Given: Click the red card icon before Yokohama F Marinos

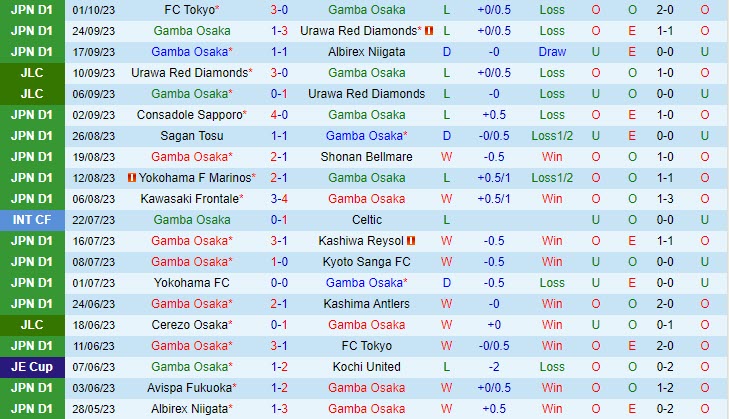Looking at the screenshot, I should click(131, 178).
